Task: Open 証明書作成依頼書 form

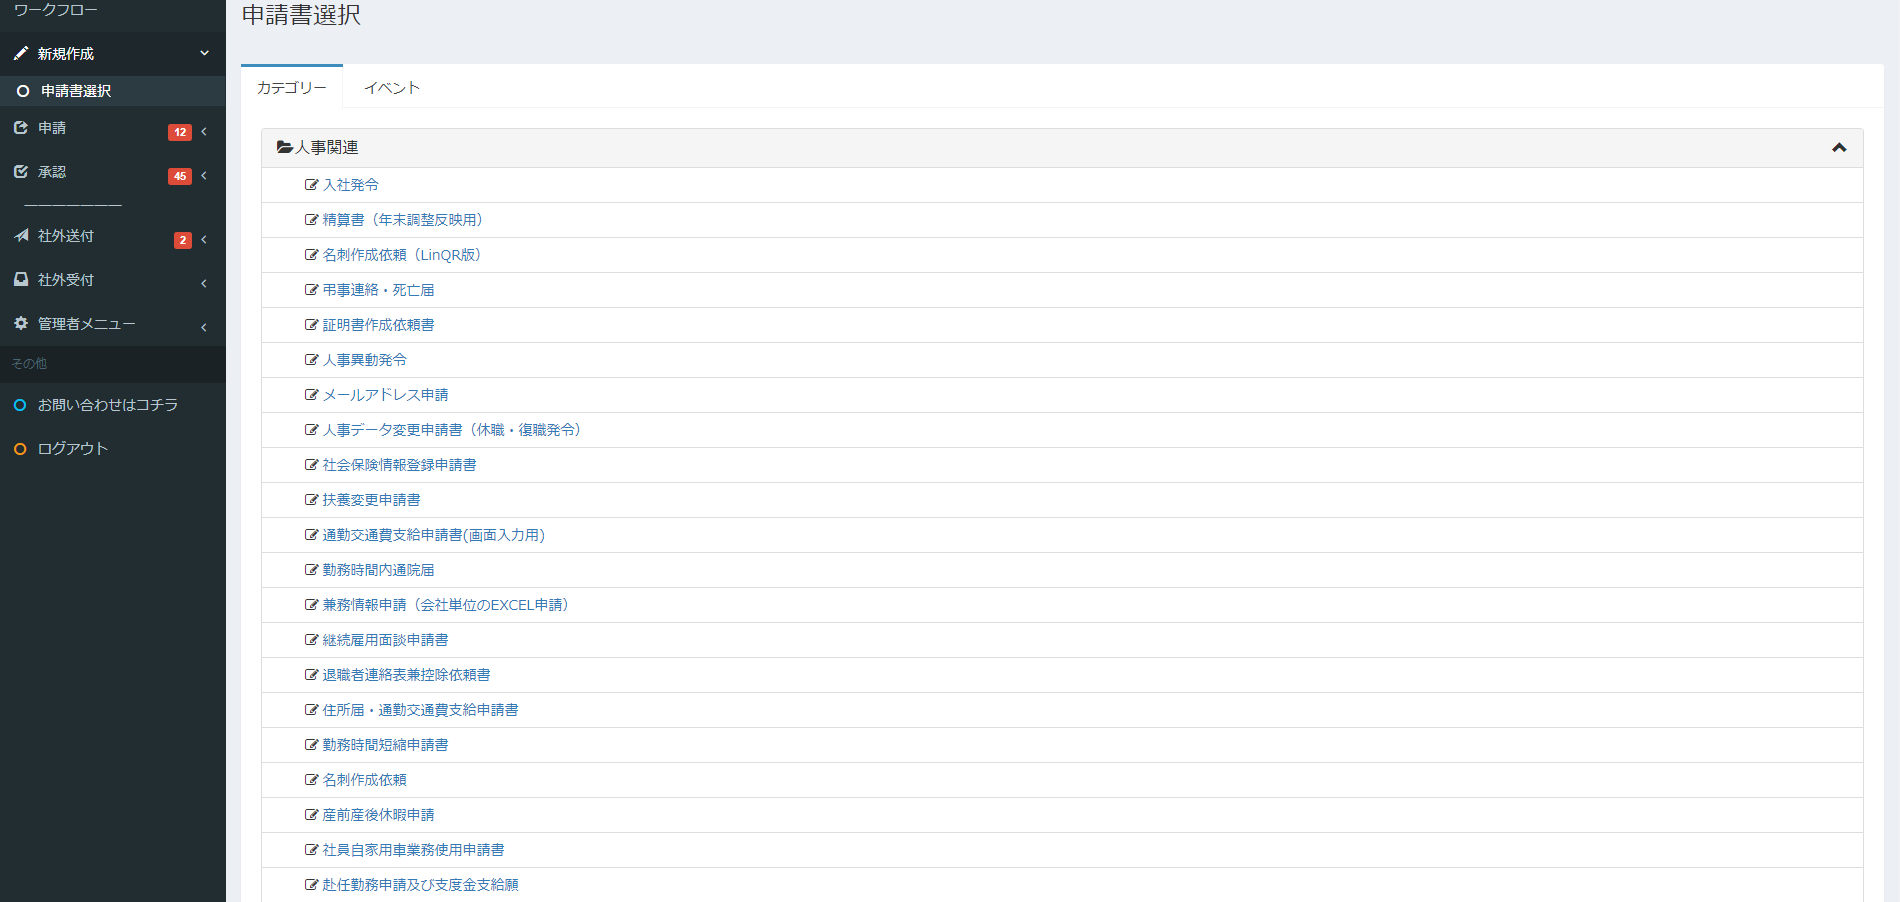Action: (378, 325)
